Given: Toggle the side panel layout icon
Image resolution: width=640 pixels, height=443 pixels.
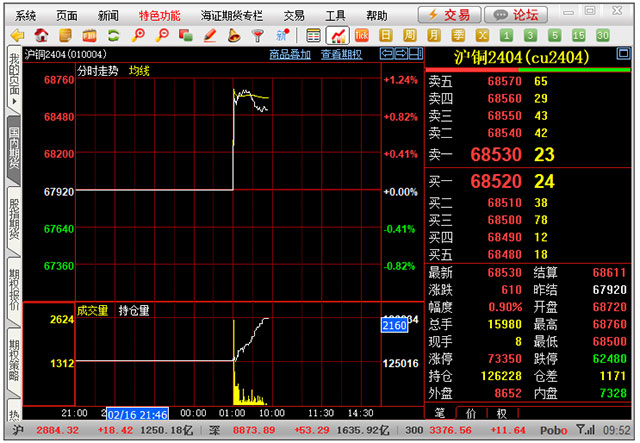Looking at the screenshot, I should pos(416,53).
